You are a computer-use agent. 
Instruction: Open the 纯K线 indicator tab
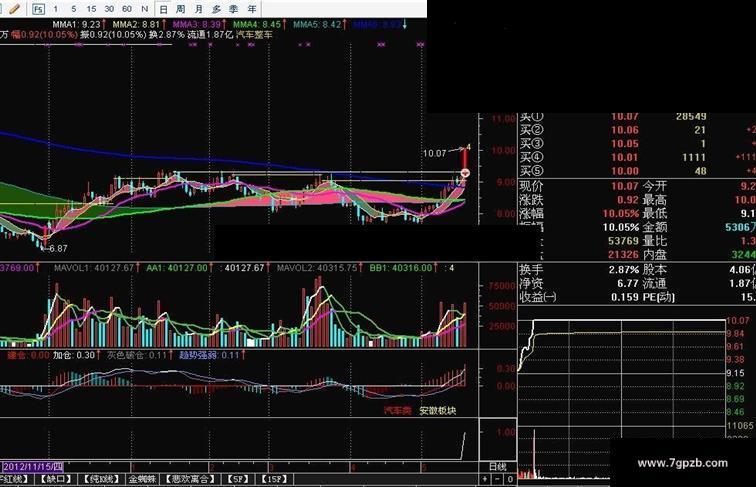[101, 479]
